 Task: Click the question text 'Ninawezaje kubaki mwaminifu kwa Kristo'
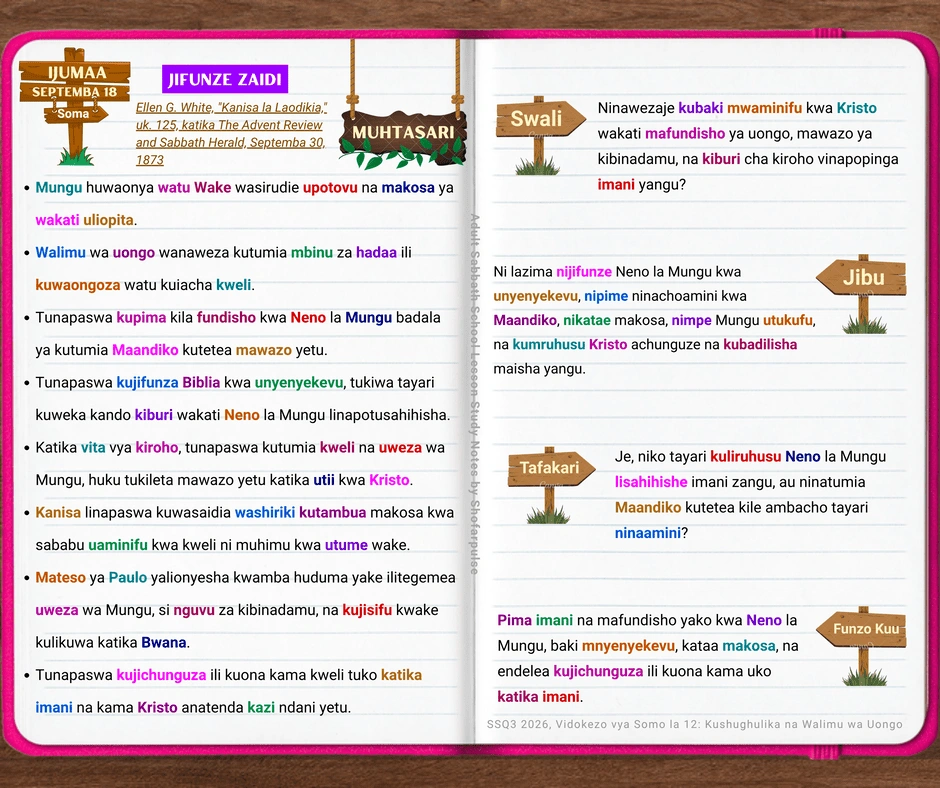[737, 108]
